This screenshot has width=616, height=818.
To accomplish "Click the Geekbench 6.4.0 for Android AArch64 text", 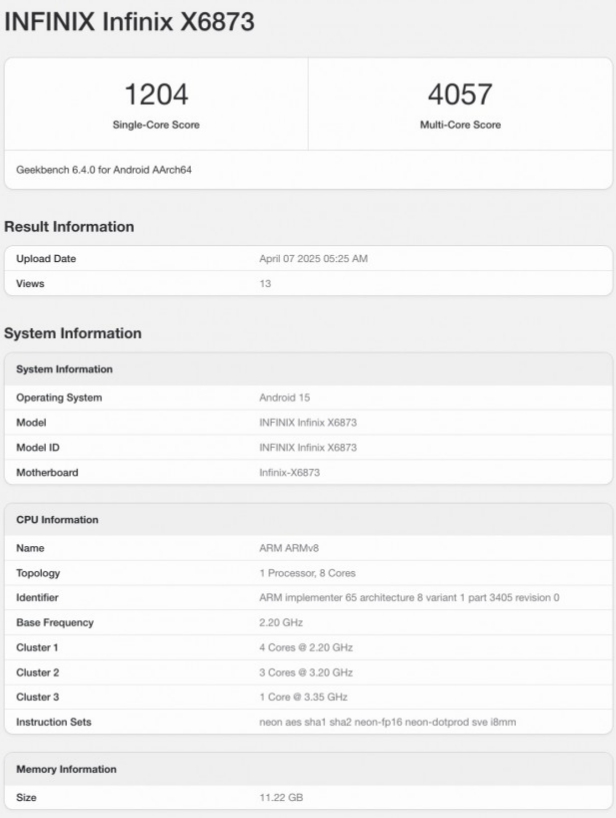I will pos(104,170).
